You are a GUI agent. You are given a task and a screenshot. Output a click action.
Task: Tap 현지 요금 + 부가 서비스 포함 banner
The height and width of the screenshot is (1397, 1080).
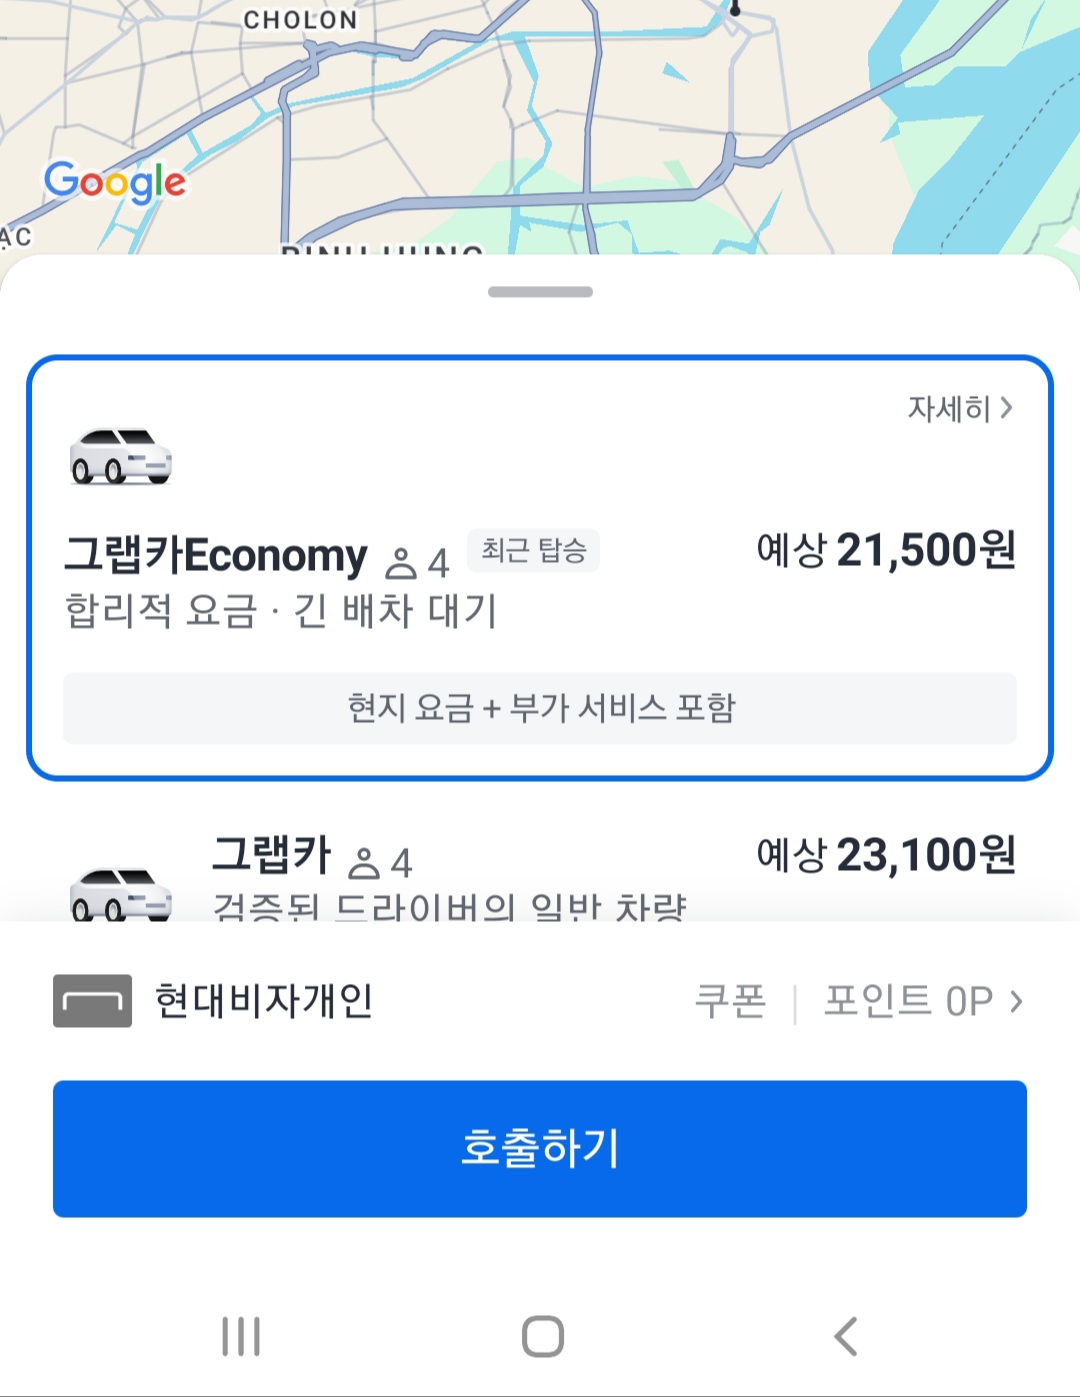[540, 708]
